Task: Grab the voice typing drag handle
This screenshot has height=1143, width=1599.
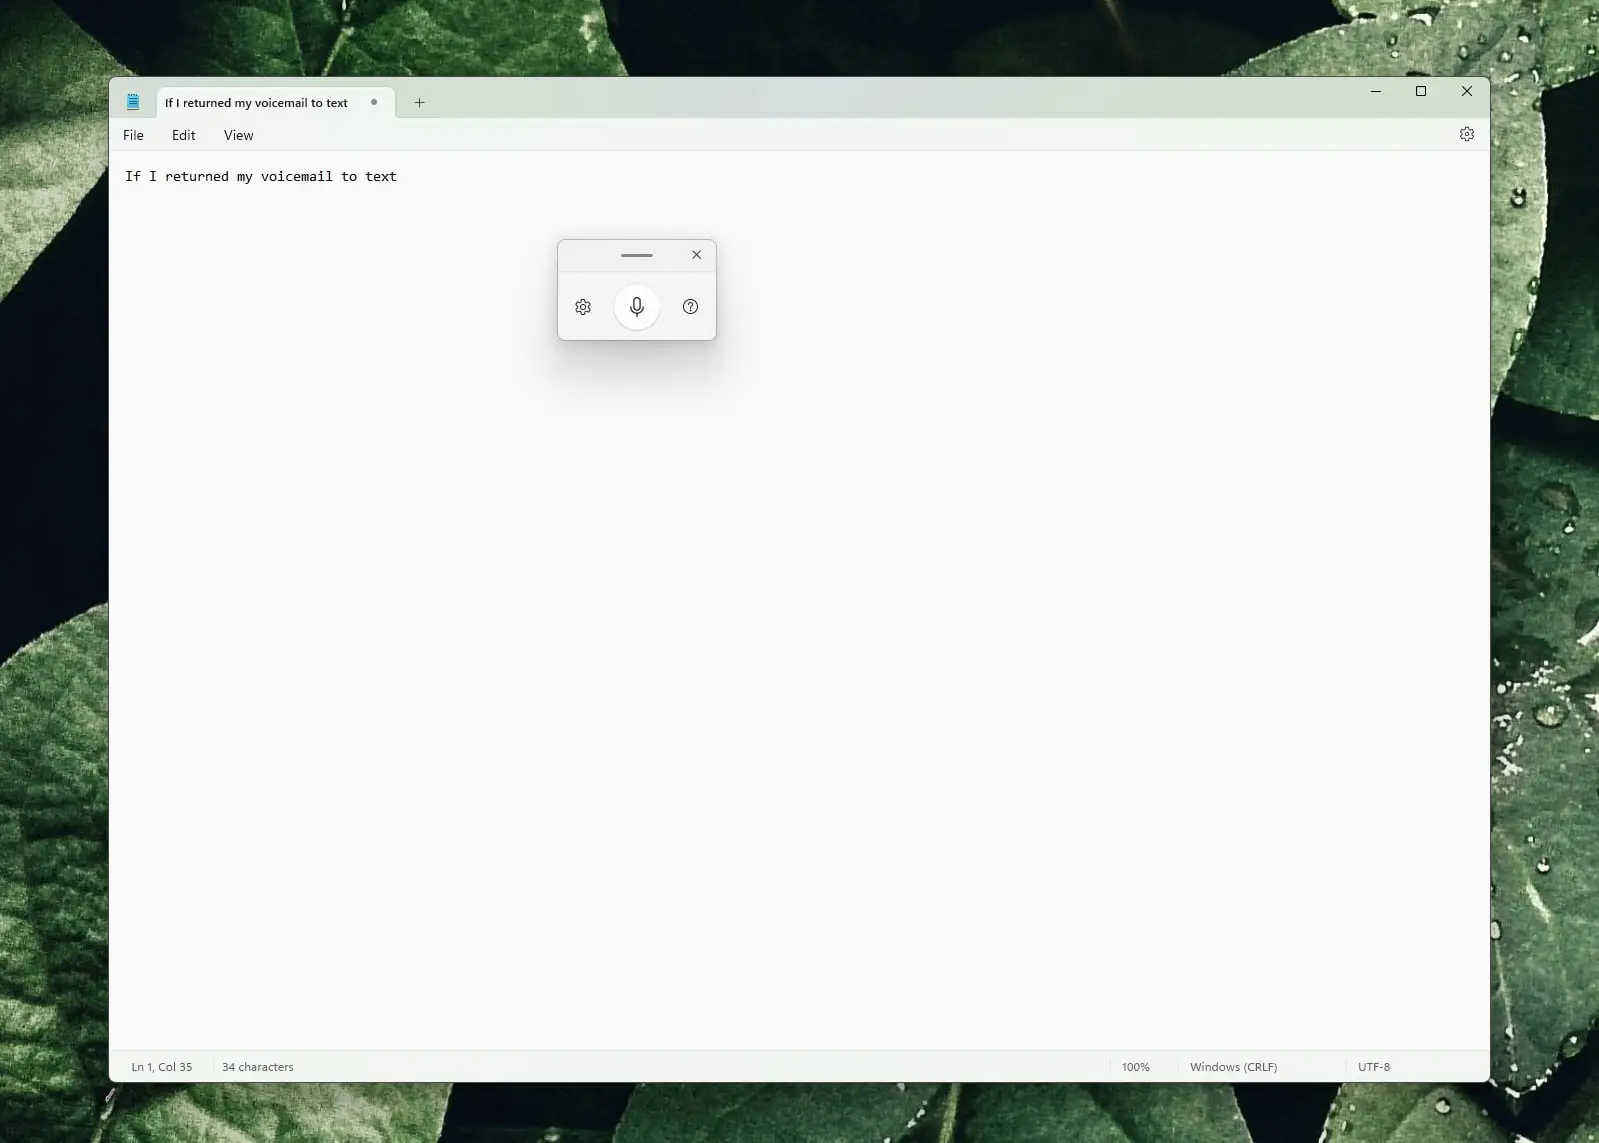Action: click(636, 255)
